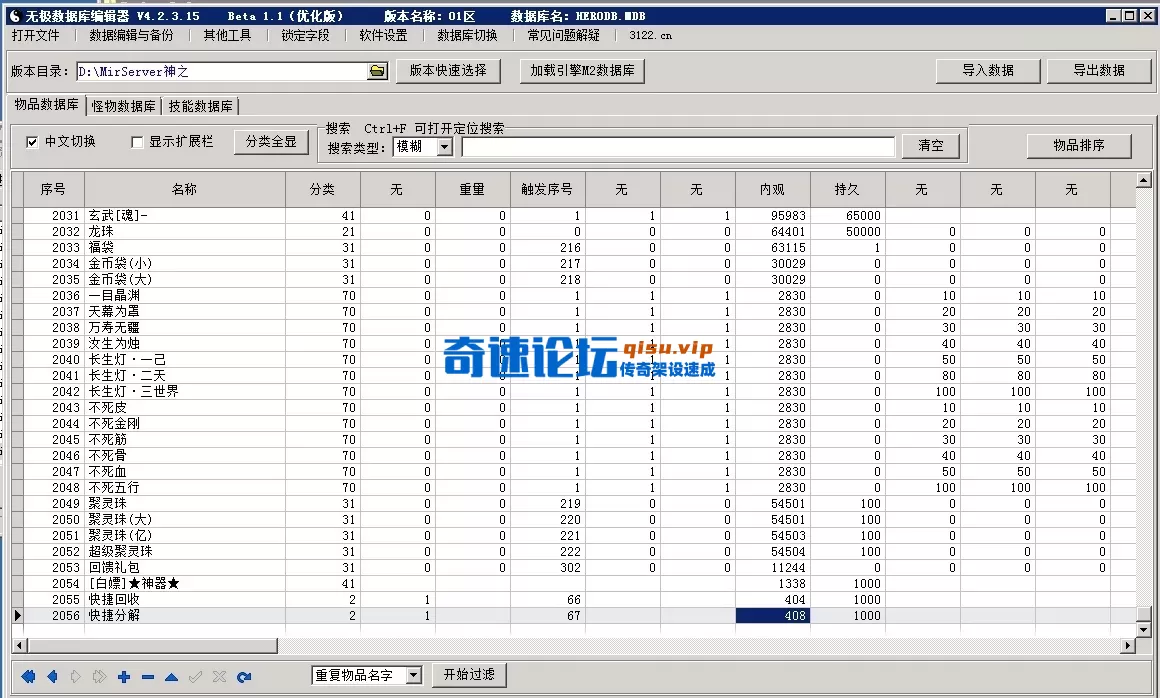Click horizontal scrollbar left arrow
The width and height of the screenshot is (1160, 698).
click(19, 646)
